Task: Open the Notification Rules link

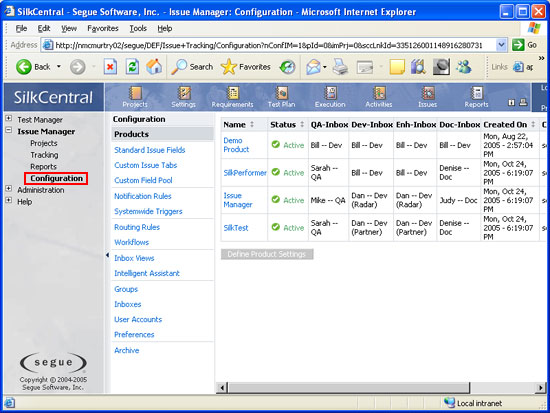Action: (143, 196)
